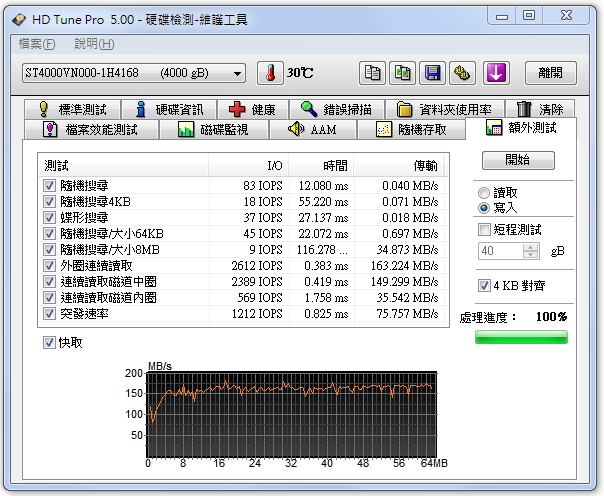Open the 健康 tab with red cross

click(252, 110)
